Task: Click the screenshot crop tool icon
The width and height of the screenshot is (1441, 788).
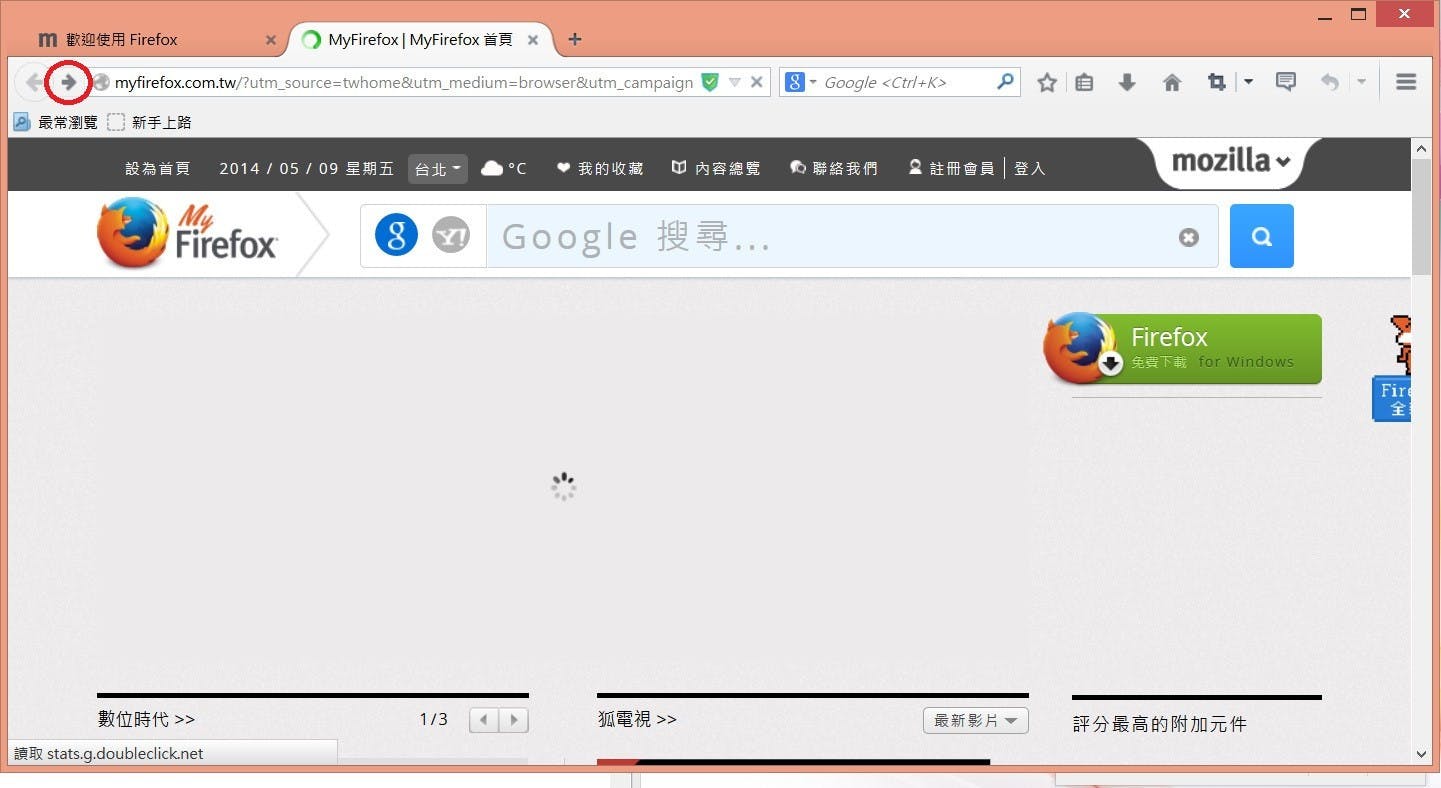Action: (1217, 82)
